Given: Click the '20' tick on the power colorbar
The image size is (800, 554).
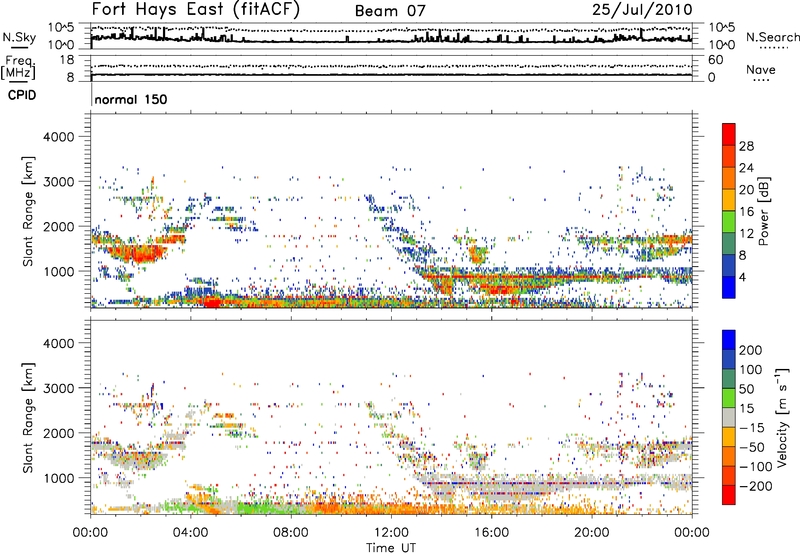Looking at the screenshot, I should click(x=746, y=190).
